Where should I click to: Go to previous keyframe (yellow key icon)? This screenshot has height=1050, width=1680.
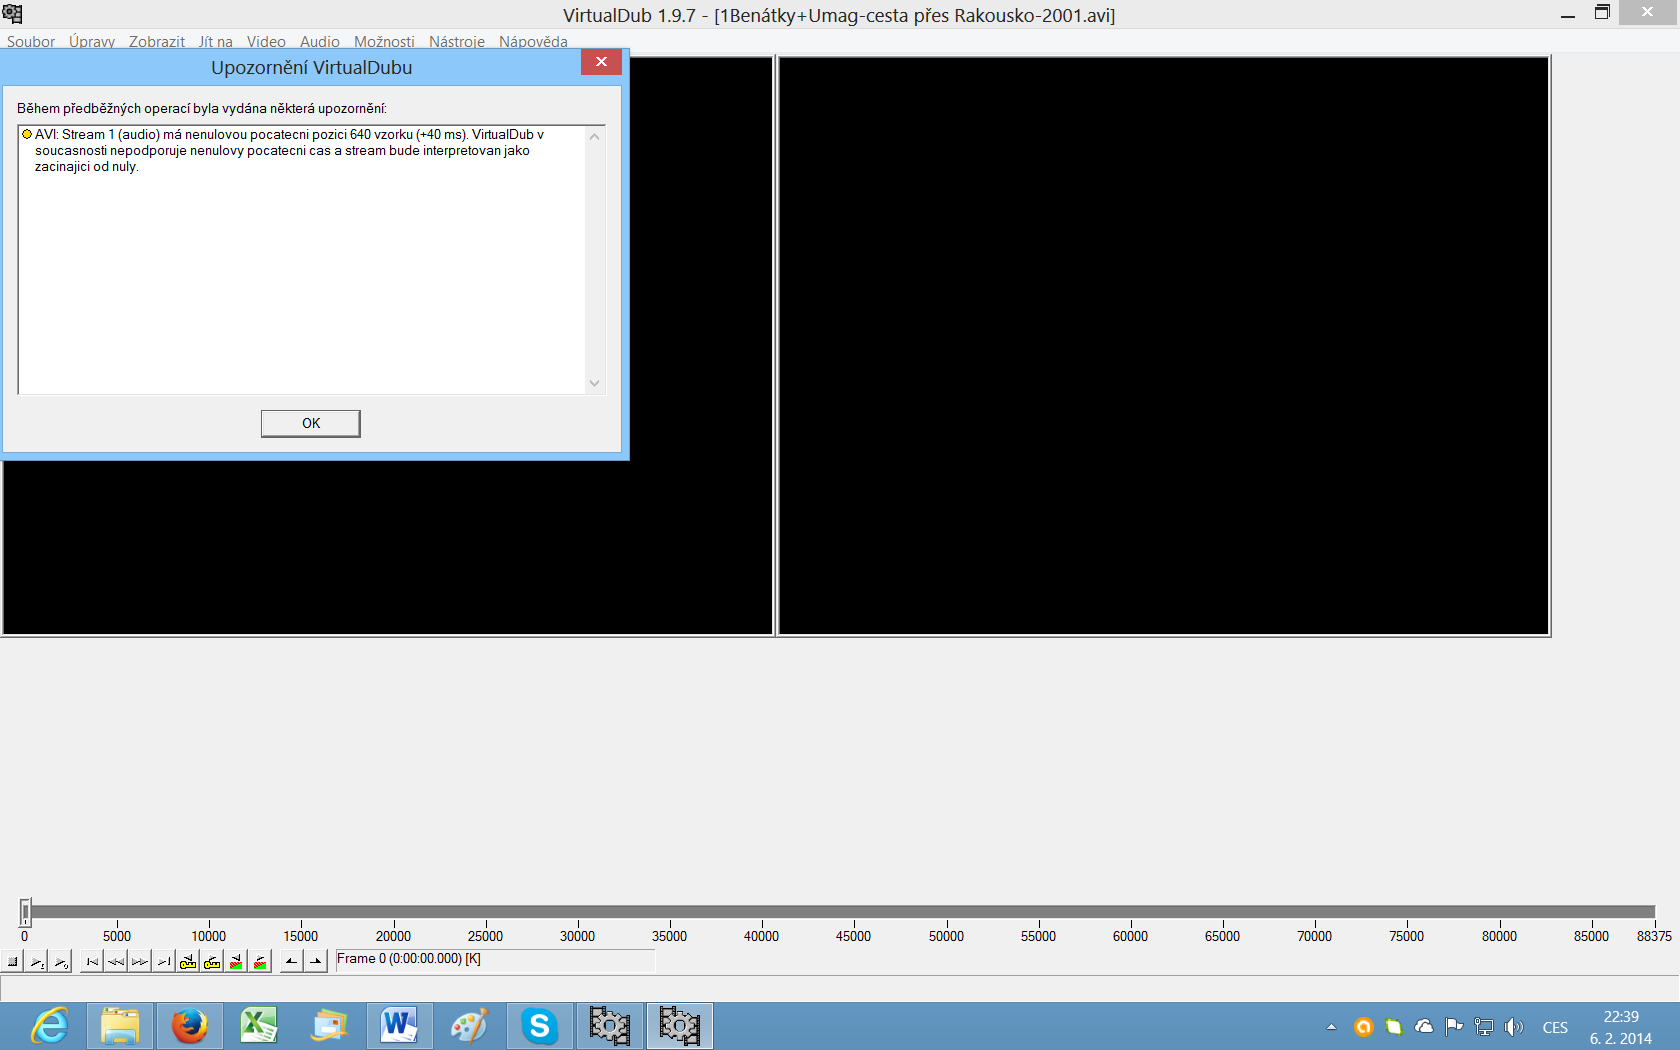click(188, 962)
